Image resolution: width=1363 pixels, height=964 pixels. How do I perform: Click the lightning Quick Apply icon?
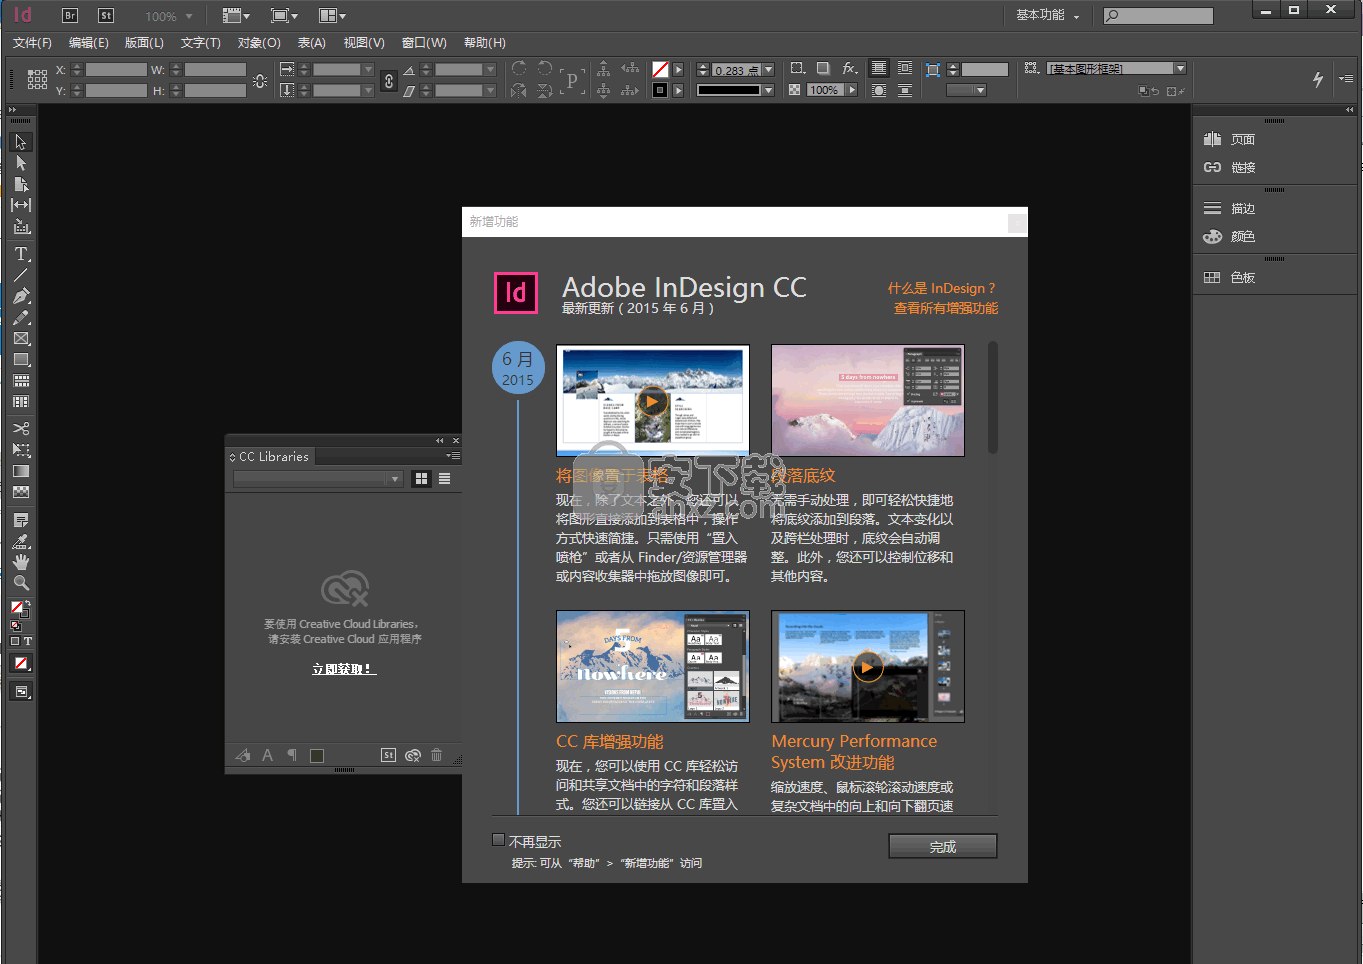pyautogui.click(x=1318, y=79)
